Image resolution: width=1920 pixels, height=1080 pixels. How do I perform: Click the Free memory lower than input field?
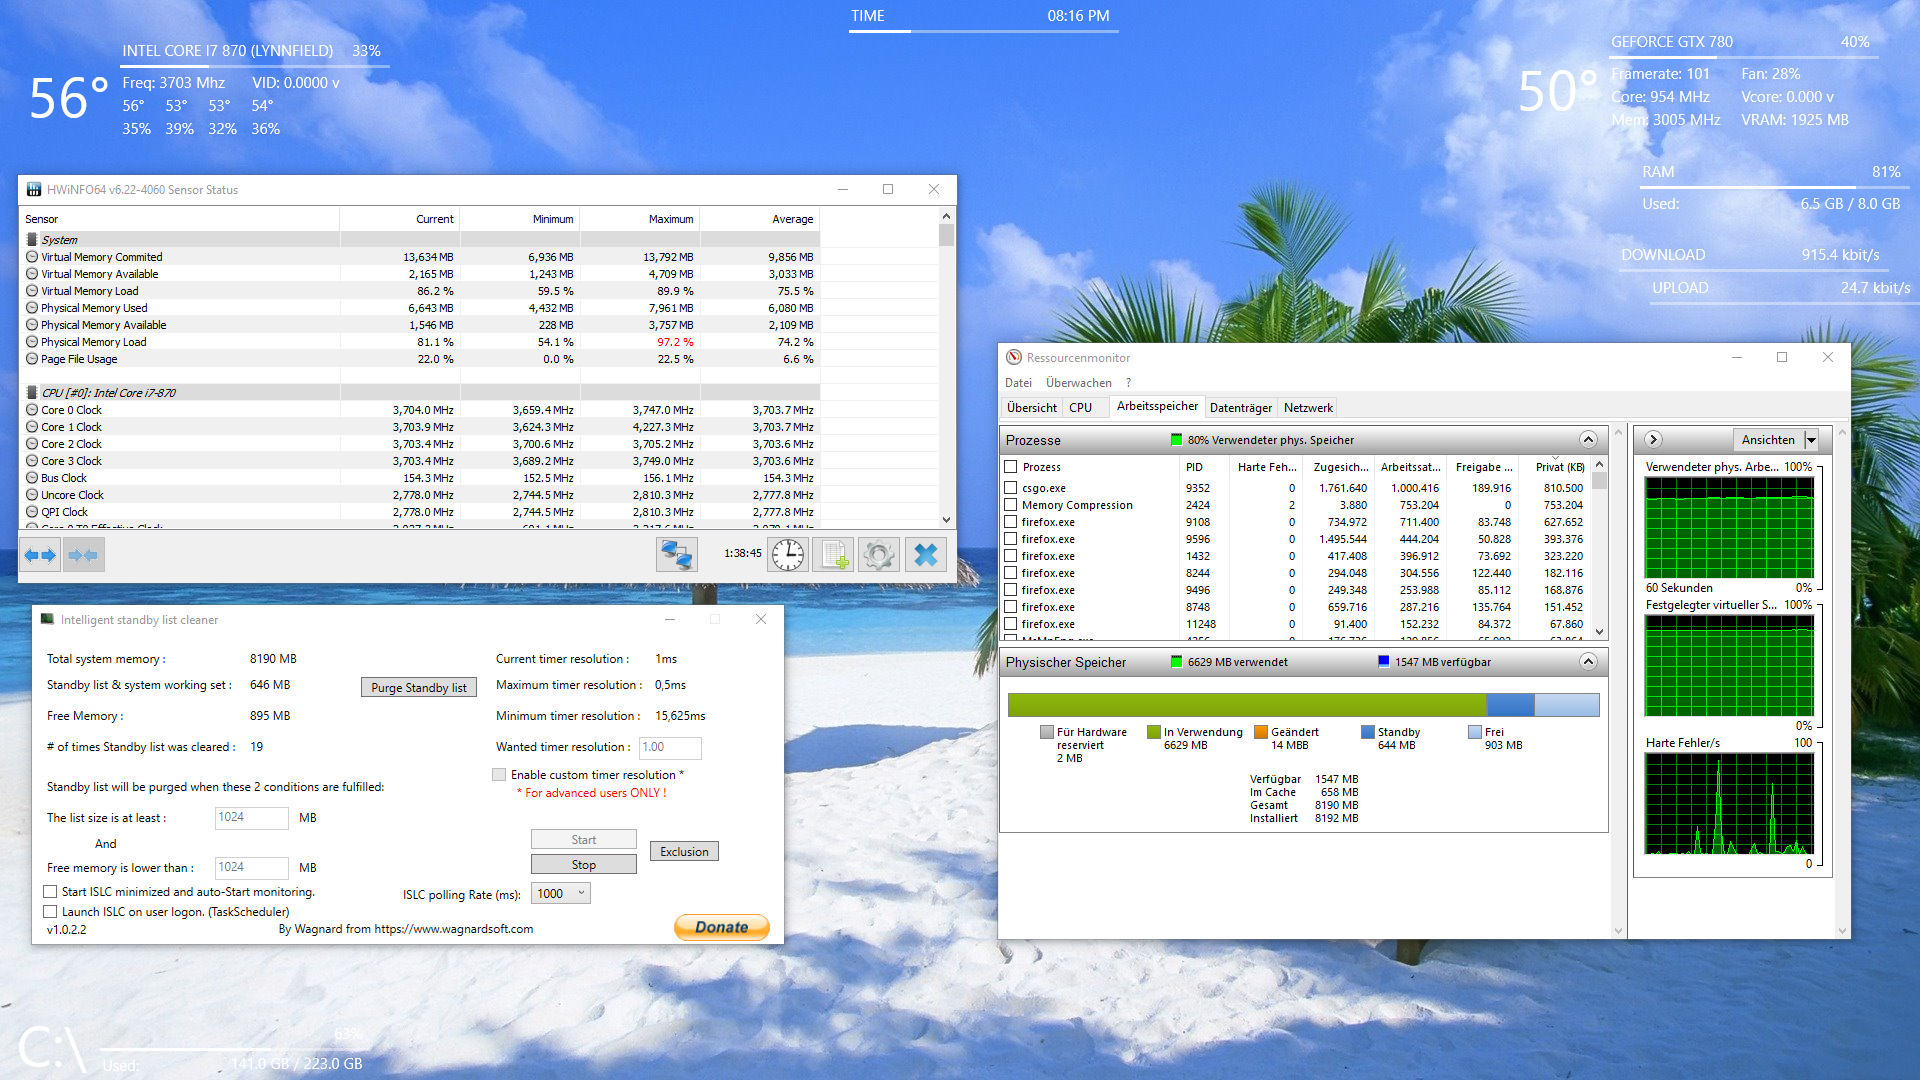pos(251,868)
